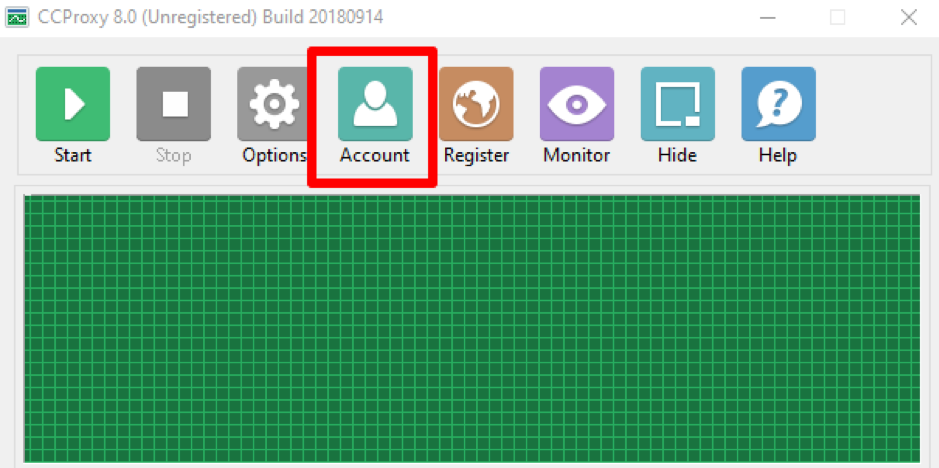Image resolution: width=939 pixels, height=468 pixels.
Task: Click the CCProxy title bar app icon
Action: (17, 17)
